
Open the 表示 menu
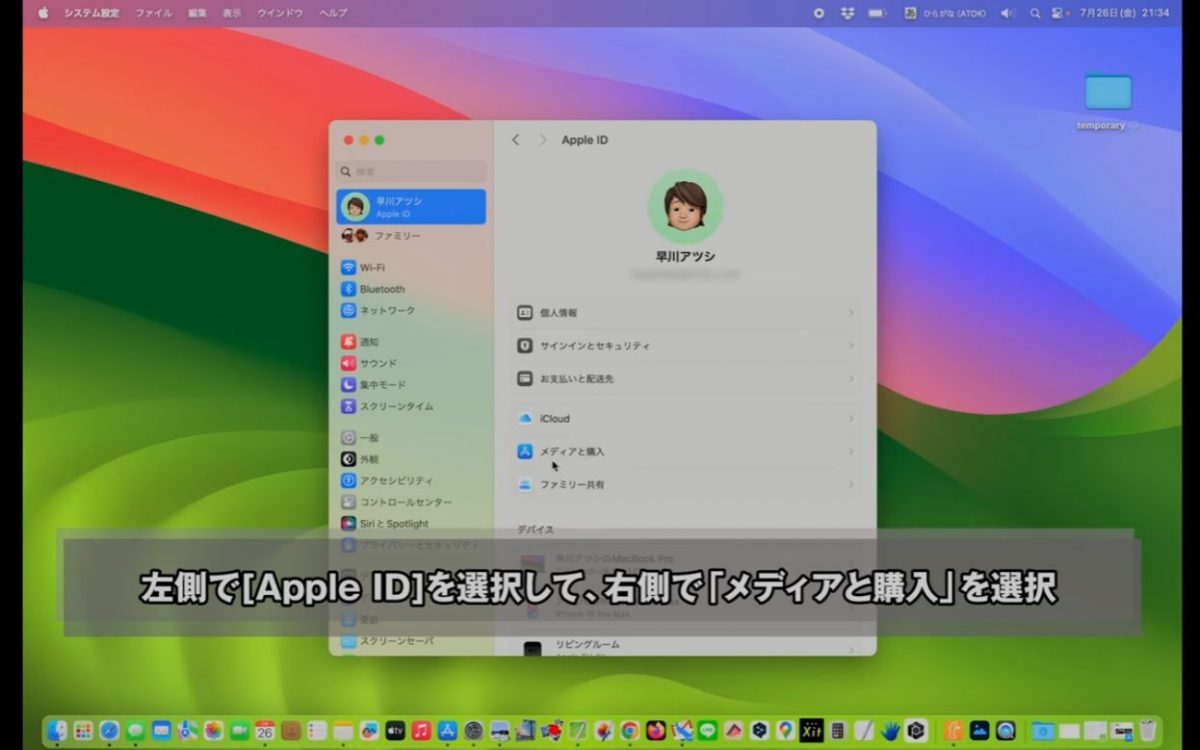point(232,13)
